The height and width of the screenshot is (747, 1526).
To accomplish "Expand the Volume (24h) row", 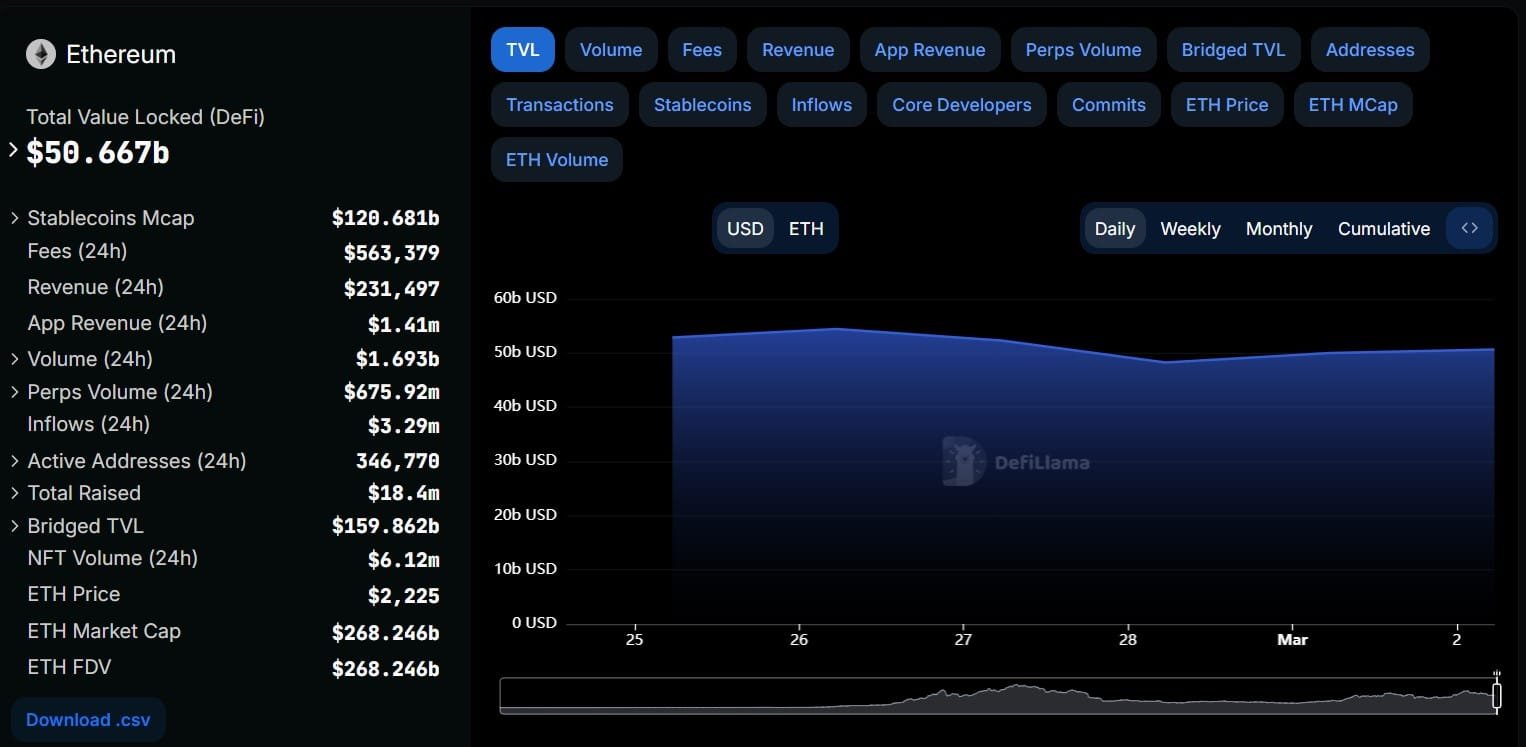I will 14,358.
